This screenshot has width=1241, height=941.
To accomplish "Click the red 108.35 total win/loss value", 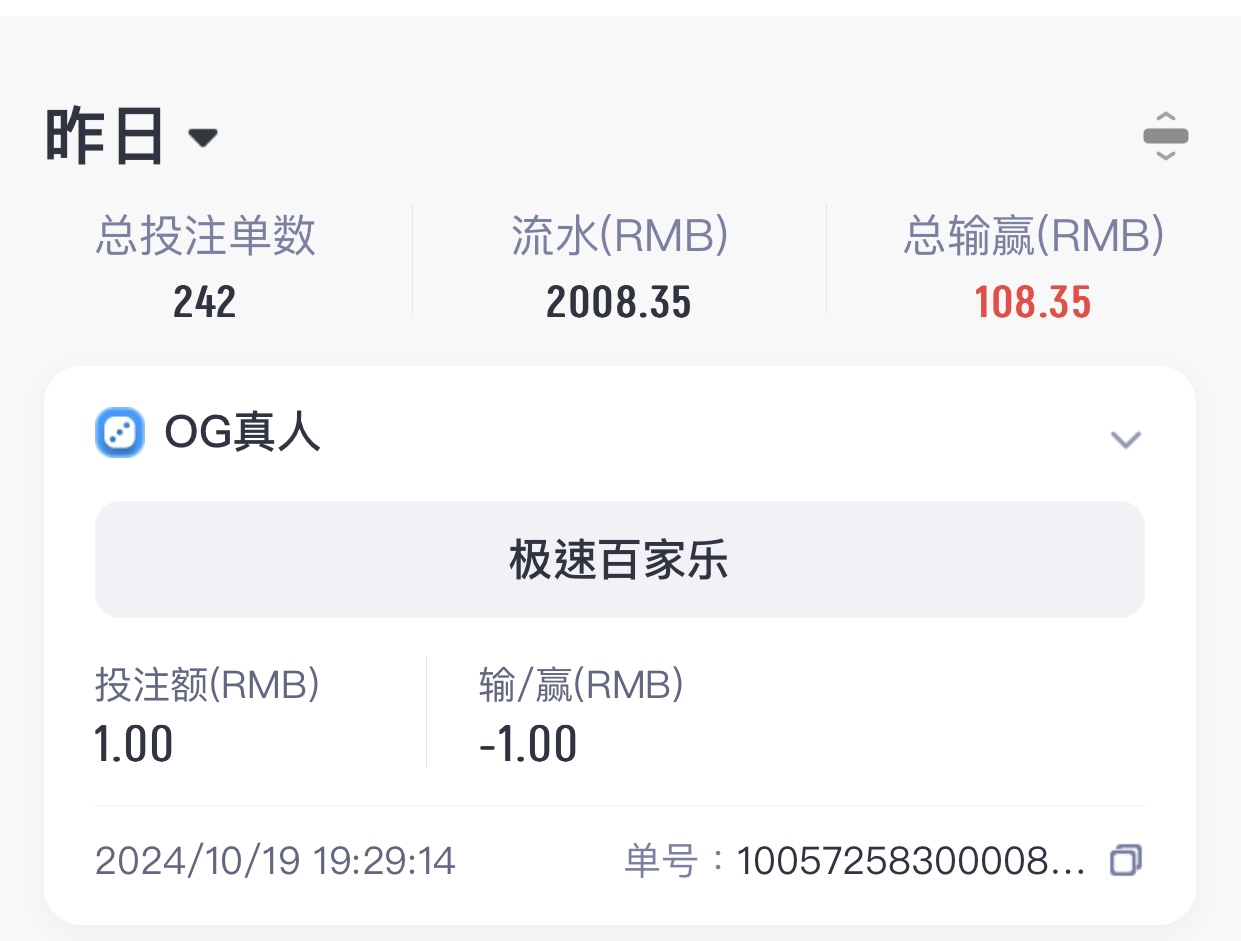I will pos(1033,301).
